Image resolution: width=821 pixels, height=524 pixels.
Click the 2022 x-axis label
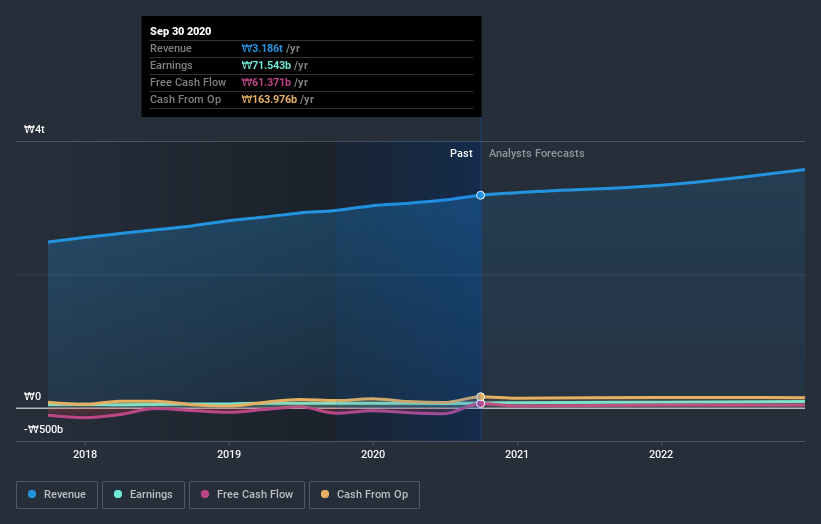661,454
